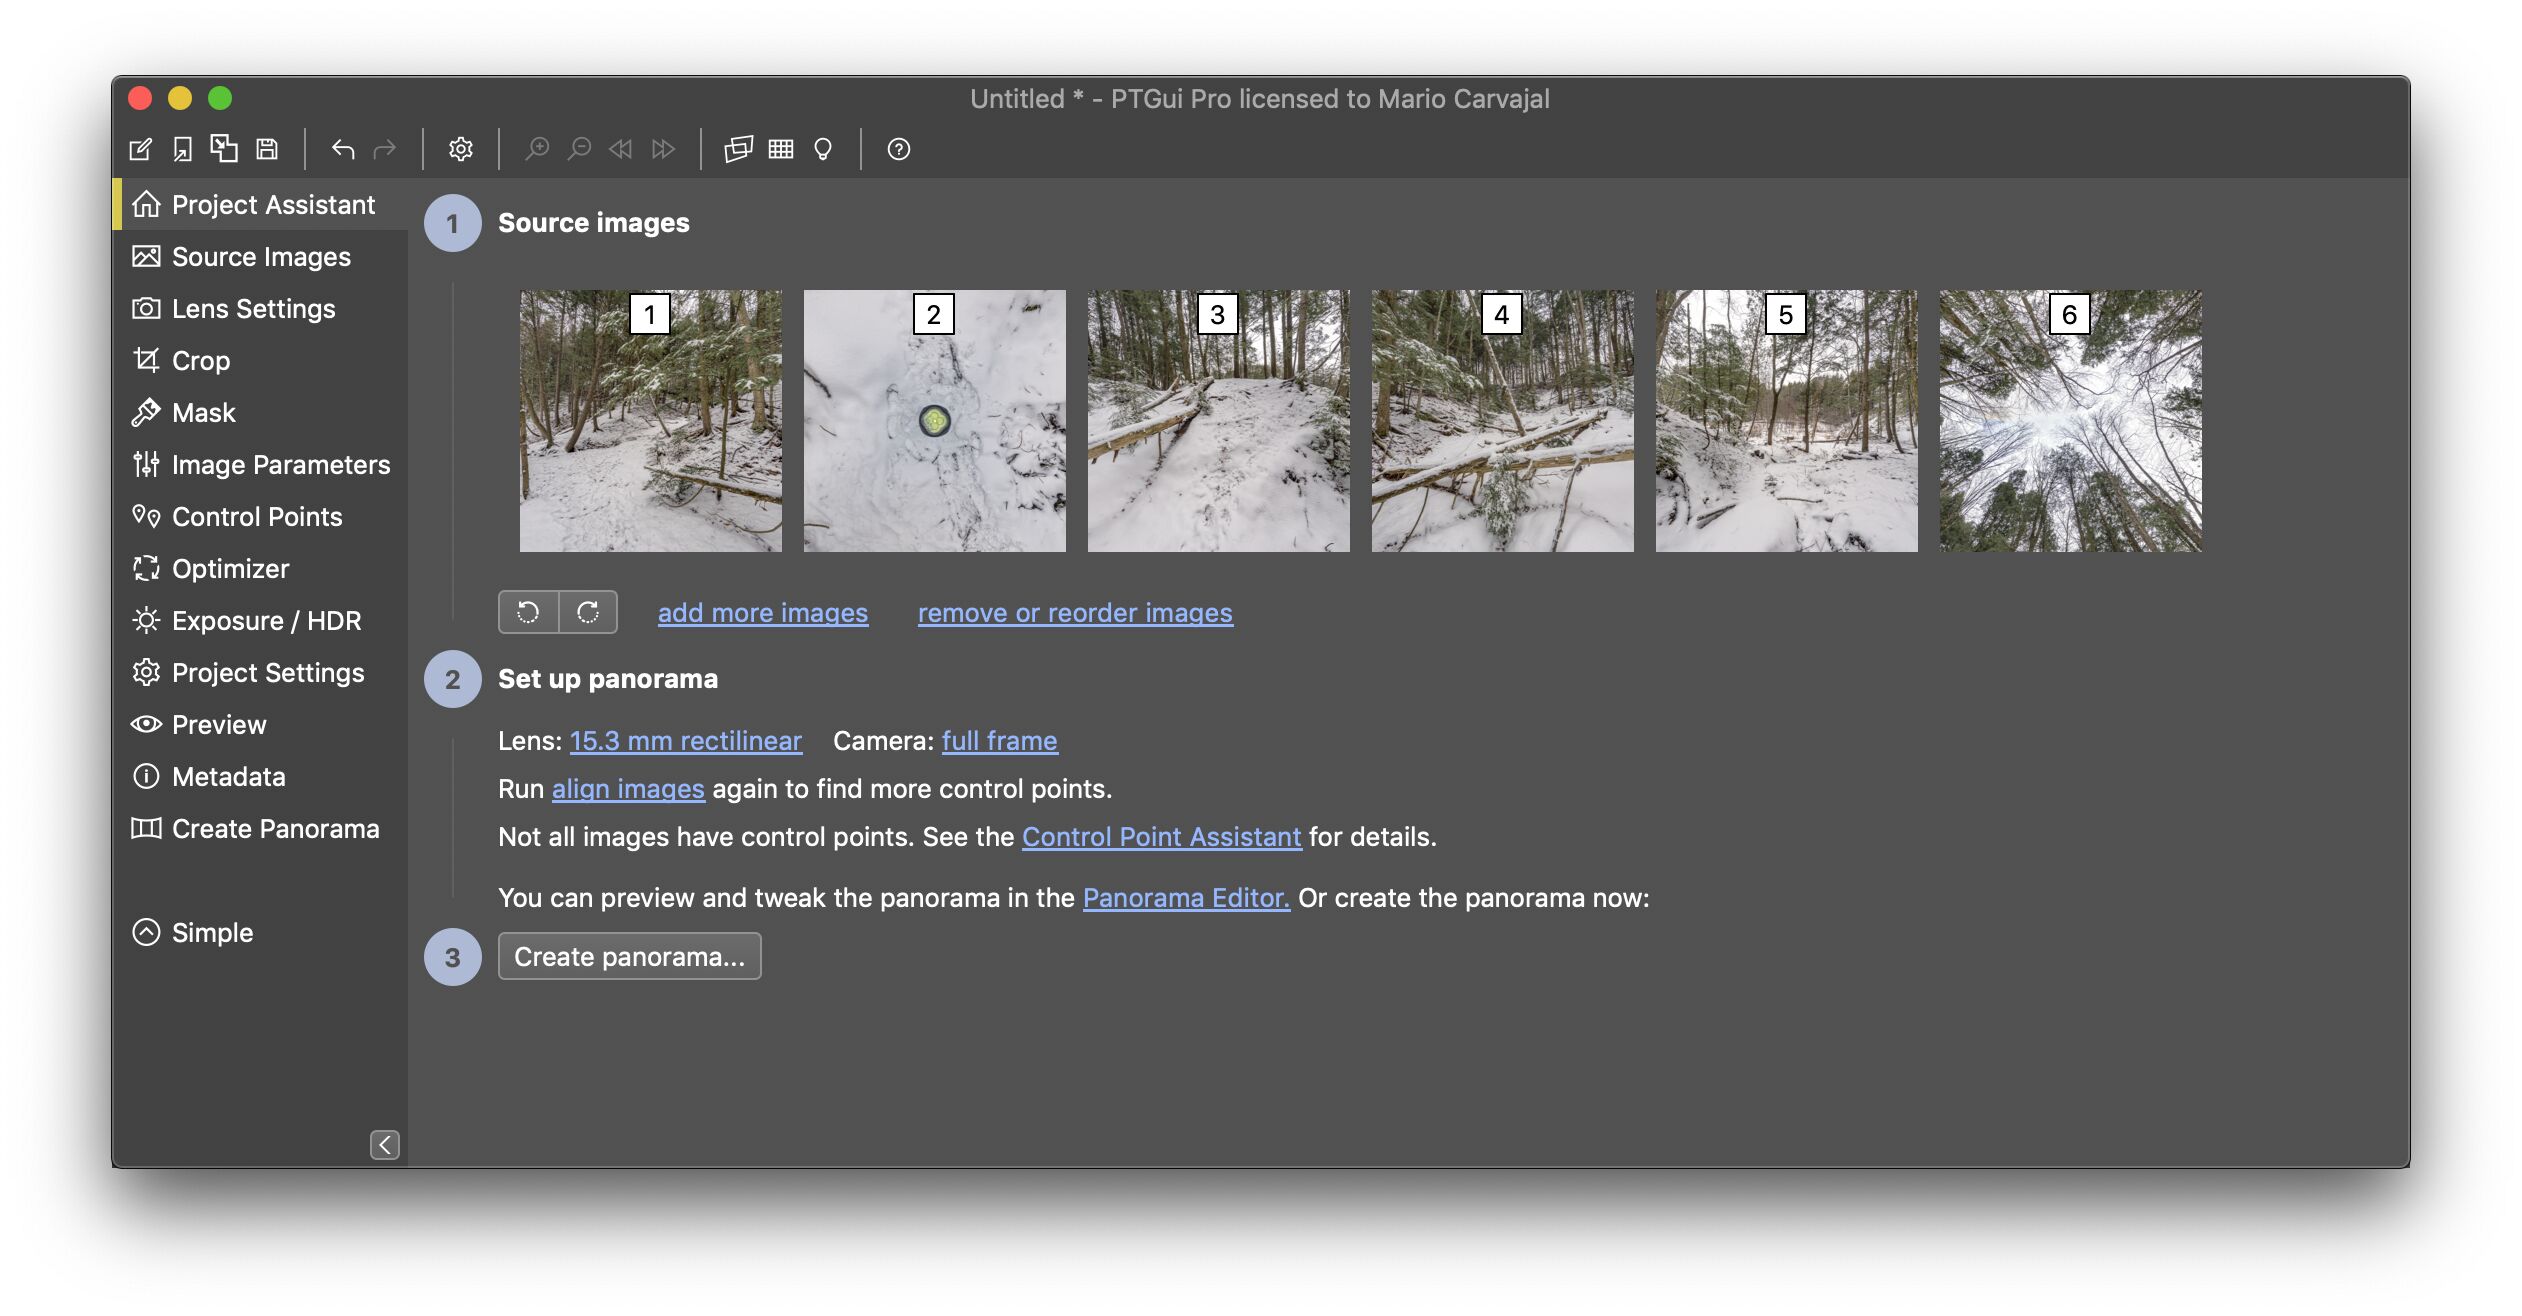The height and width of the screenshot is (1316, 2522).
Task: Go to the Crop tab
Action: tap(261, 360)
